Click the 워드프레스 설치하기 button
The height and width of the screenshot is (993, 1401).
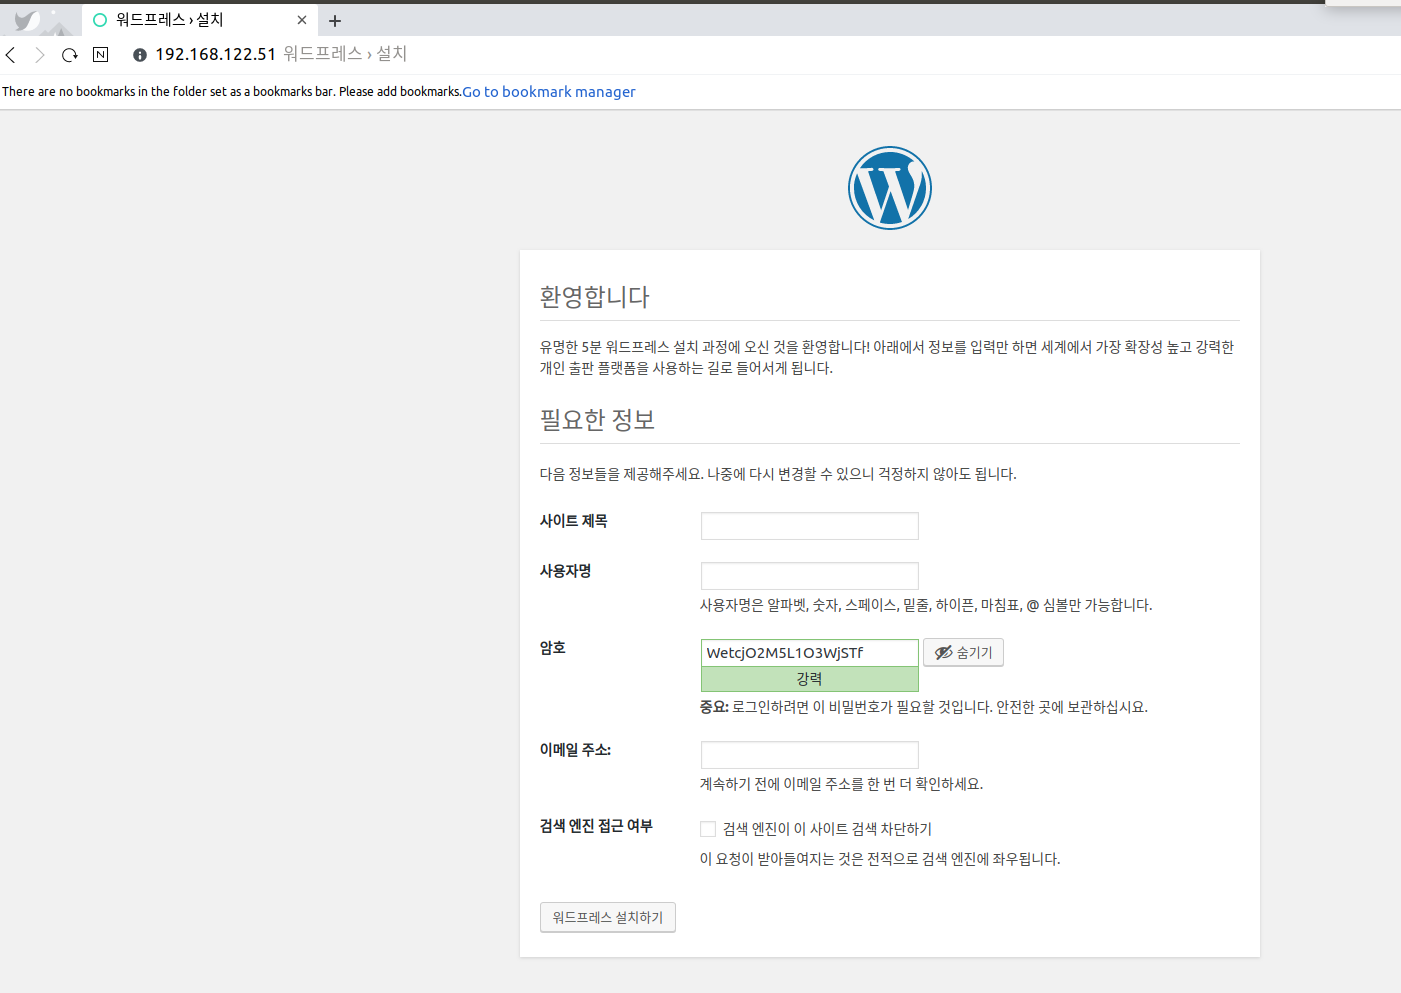pos(608,917)
